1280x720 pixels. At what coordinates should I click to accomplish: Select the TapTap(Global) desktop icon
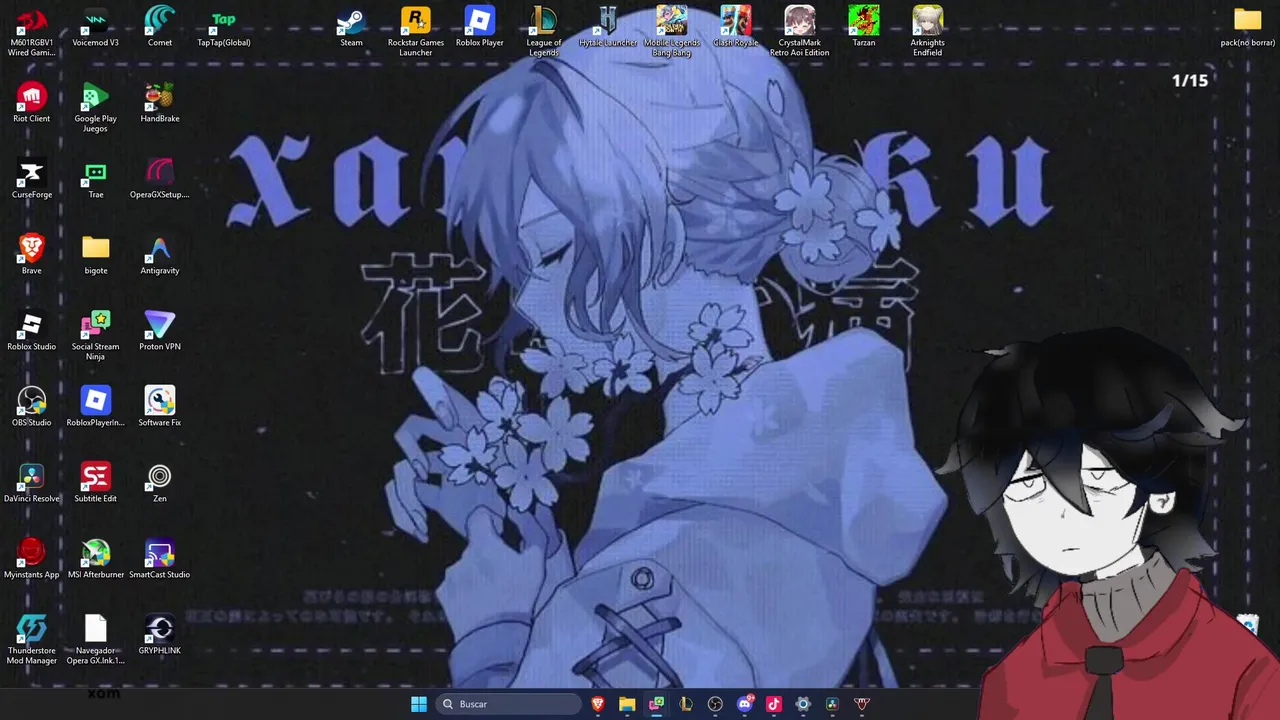pos(224,26)
